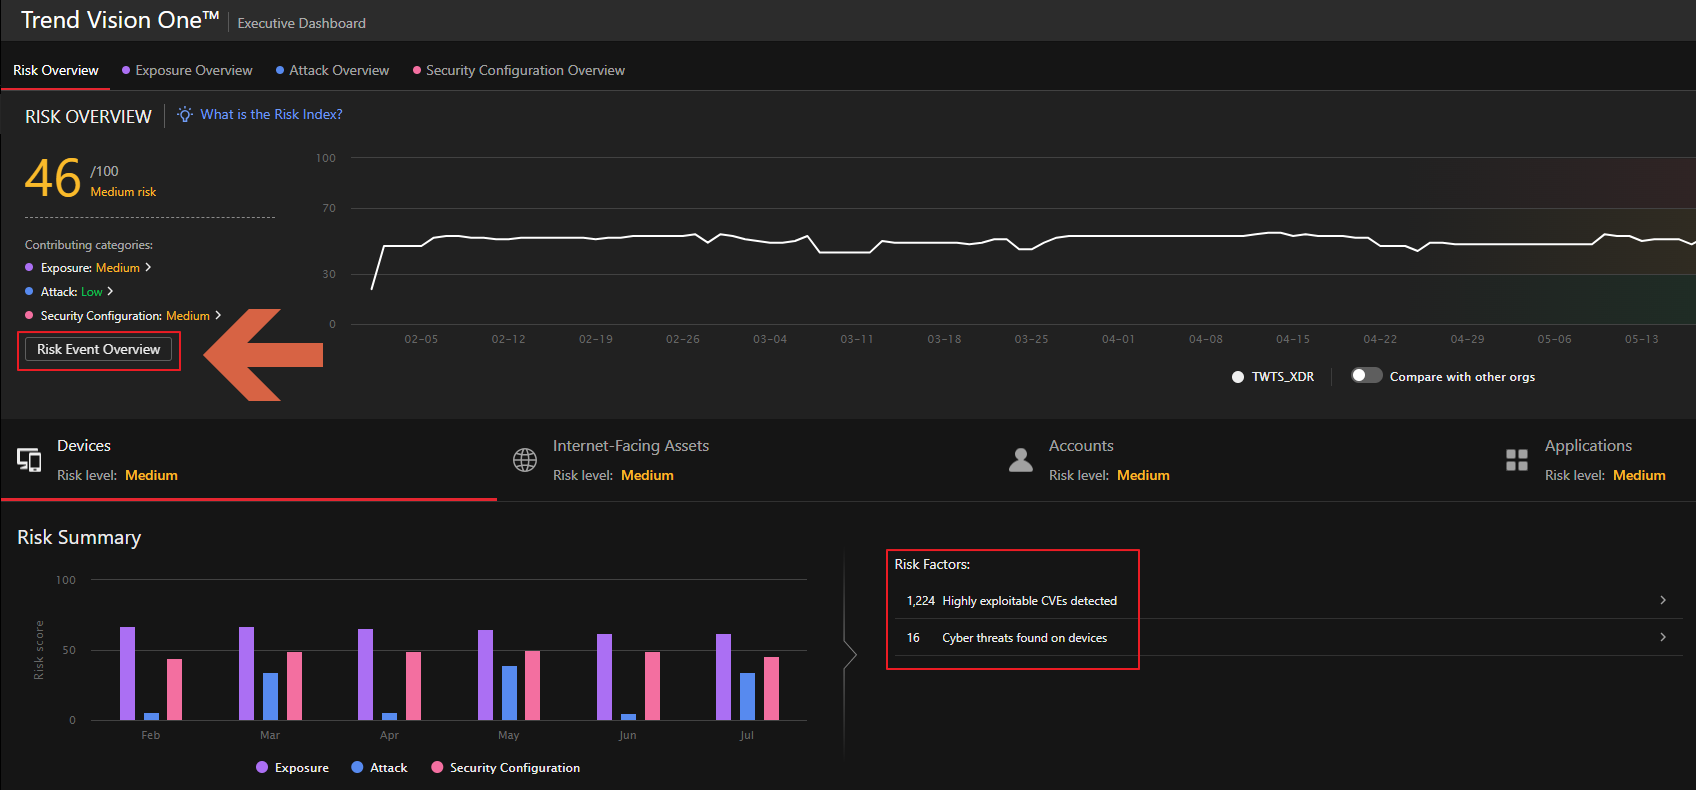The width and height of the screenshot is (1696, 790).
Task: Select the Cyber threats found on devices row
Action: point(1024,638)
